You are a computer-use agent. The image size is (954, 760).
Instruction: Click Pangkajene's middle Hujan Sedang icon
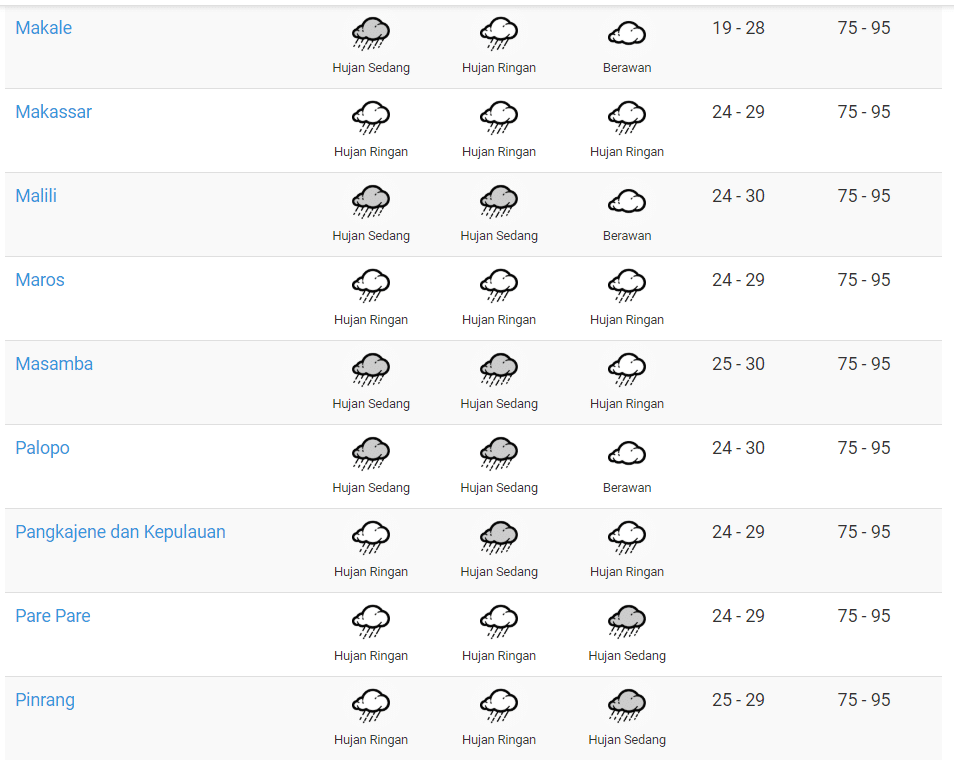pos(499,537)
